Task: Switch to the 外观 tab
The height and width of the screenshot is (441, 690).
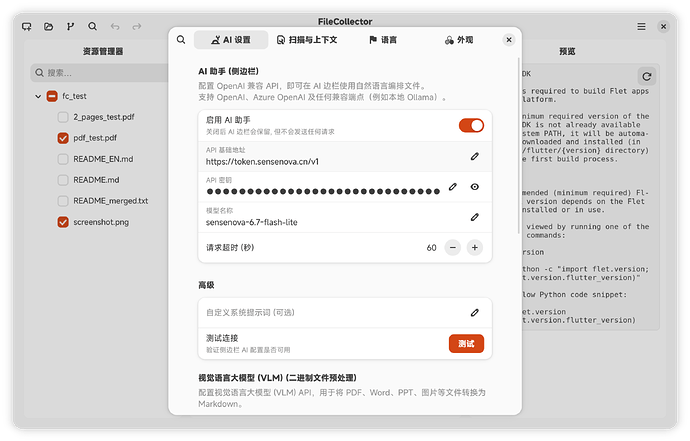Action: (x=459, y=40)
